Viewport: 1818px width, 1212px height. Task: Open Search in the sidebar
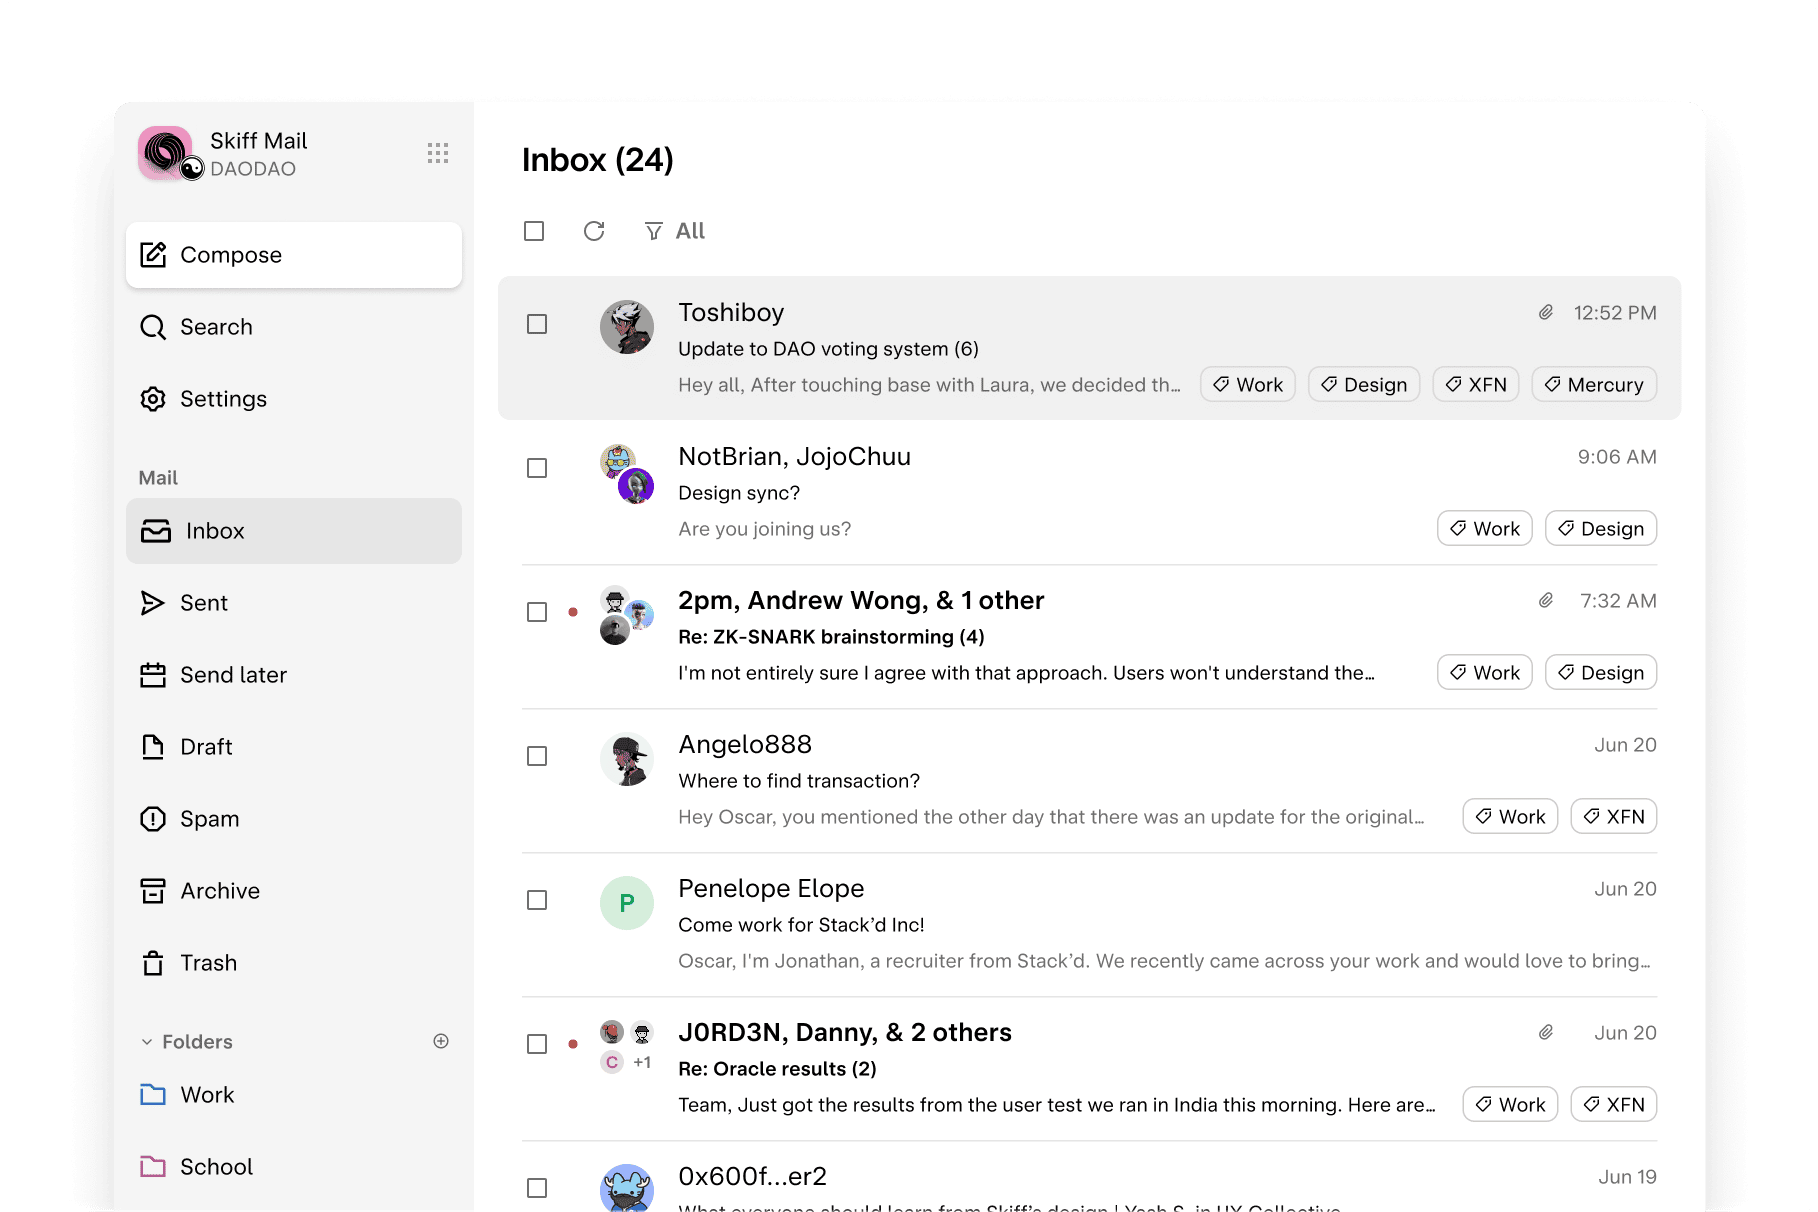(294, 327)
